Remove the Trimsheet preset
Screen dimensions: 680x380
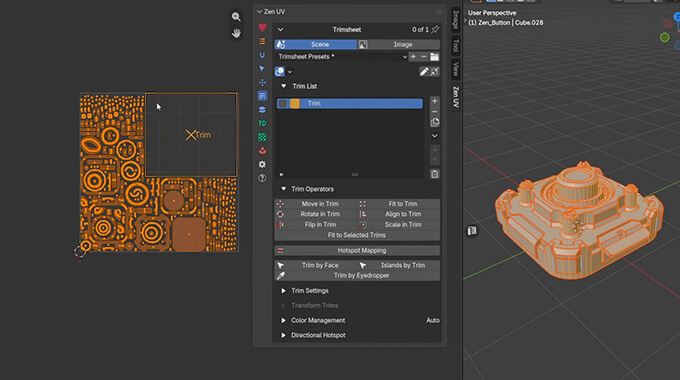424,57
